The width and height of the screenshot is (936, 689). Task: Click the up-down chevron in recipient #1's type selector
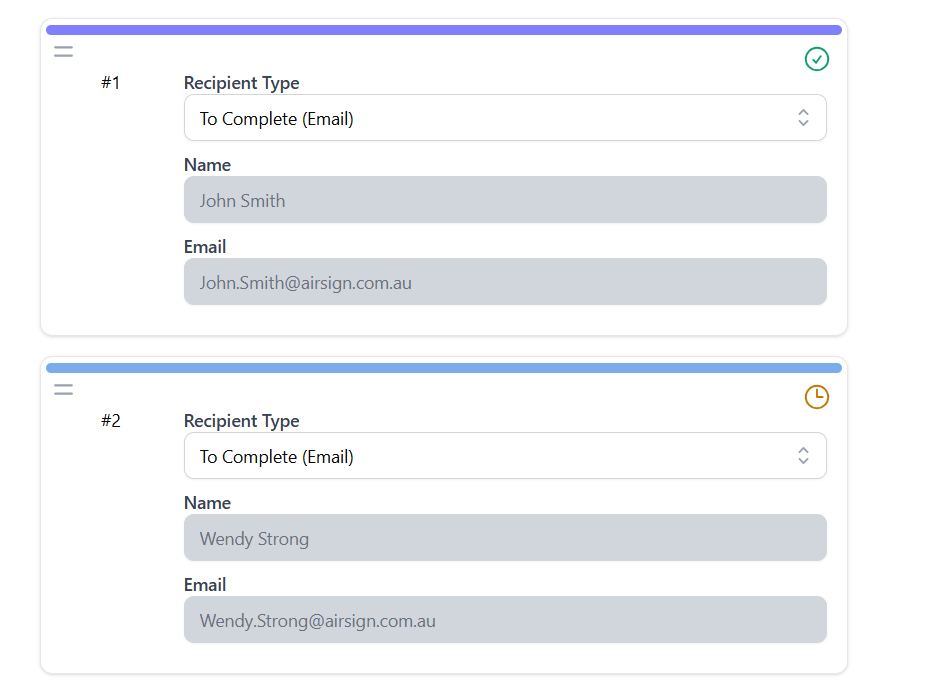(802, 118)
